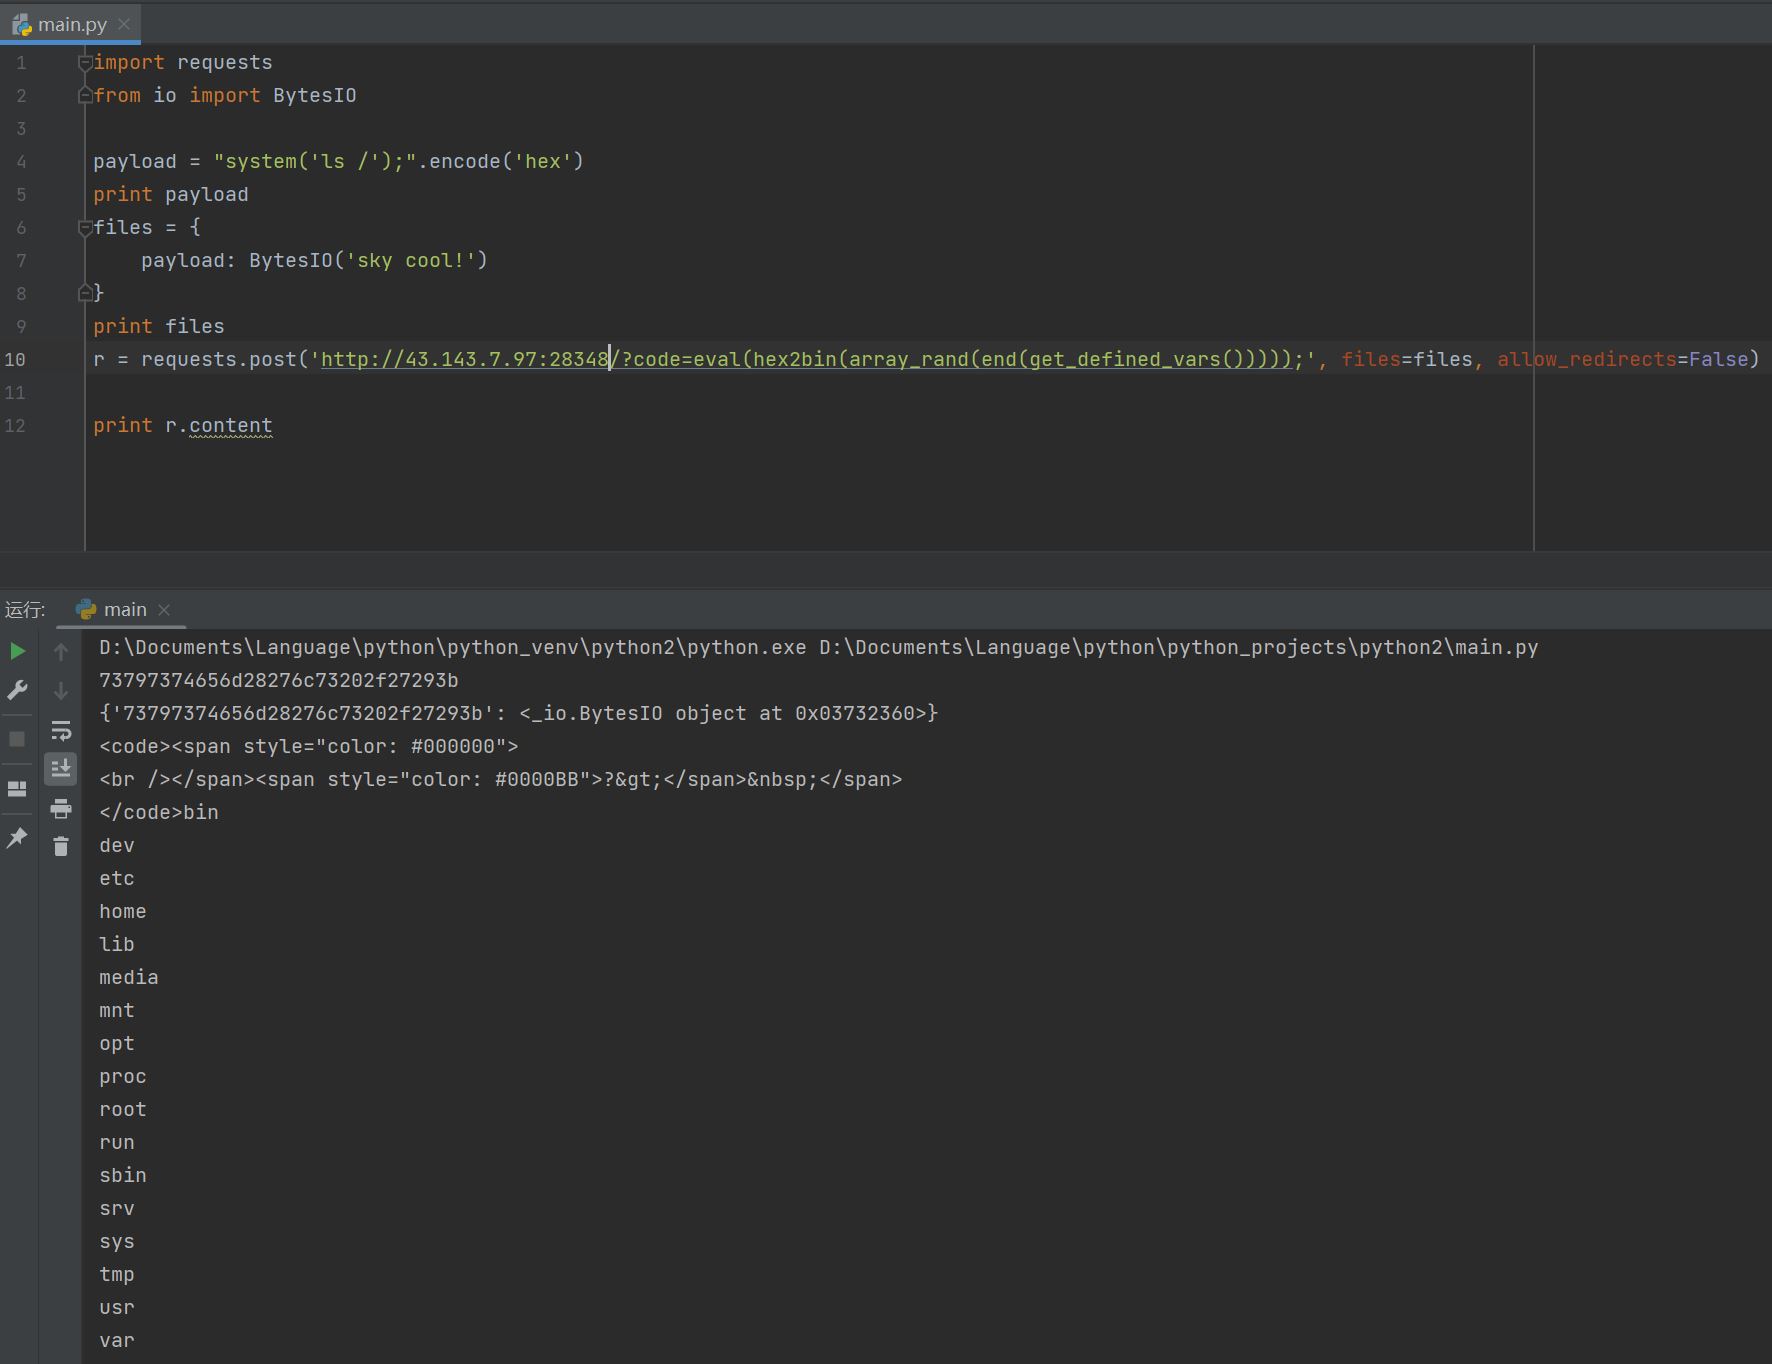Click 'run' in console output
The width and height of the screenshot is (1772, 1364).
pyautogui.click(x=117, y=1142)
